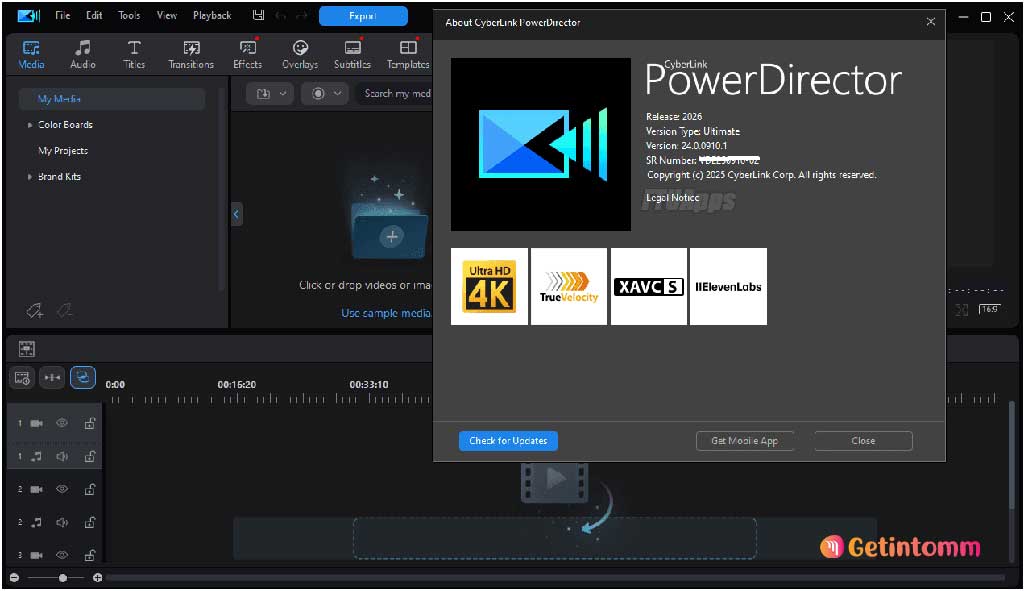Image resolution: width=1024 pixels, height=591 pixels.
Task: Click the add track manager icon
Action: [x=22, y=378]
